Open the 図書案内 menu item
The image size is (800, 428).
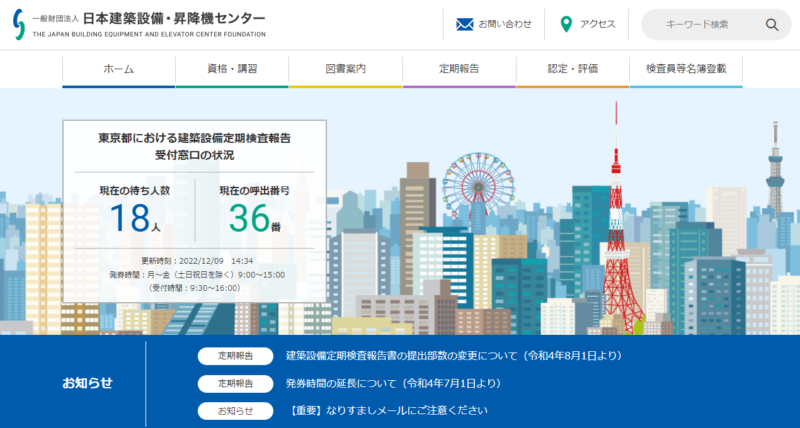point(345,69)
